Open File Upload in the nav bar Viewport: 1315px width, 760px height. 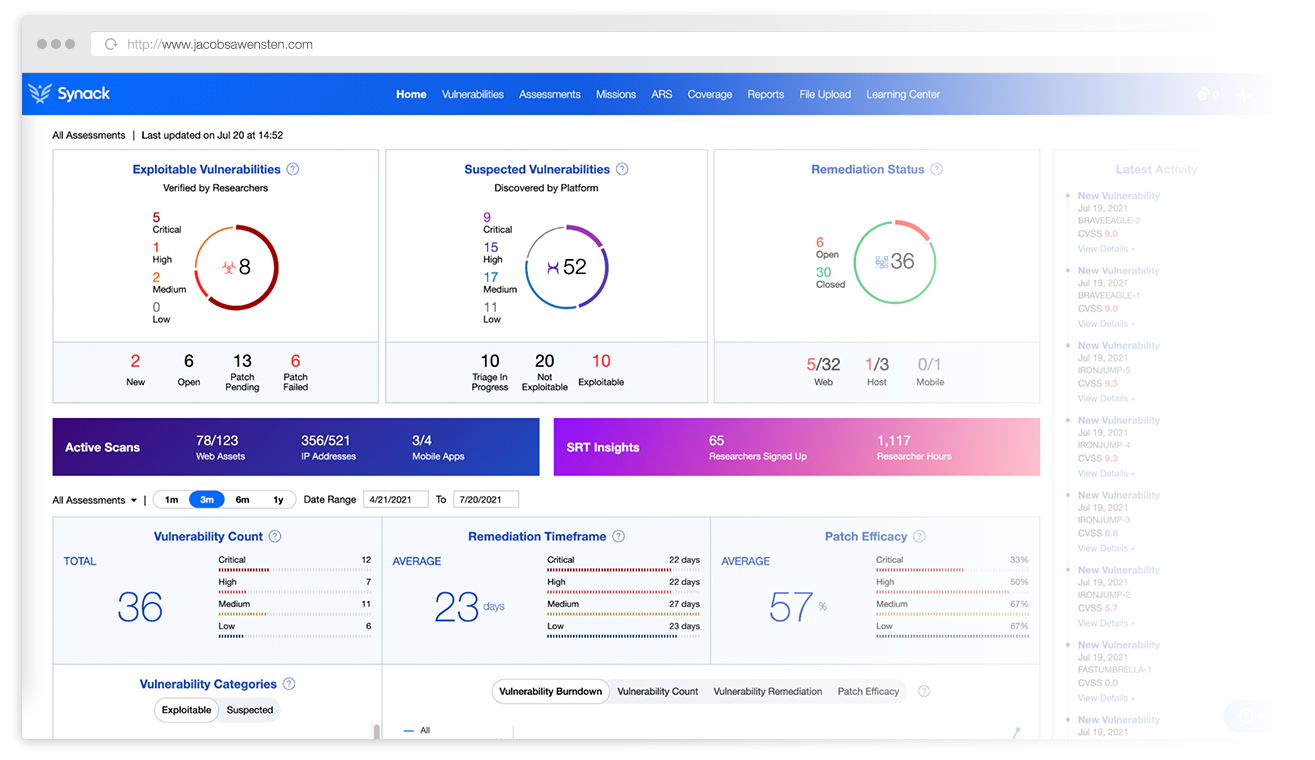[825, 94]
